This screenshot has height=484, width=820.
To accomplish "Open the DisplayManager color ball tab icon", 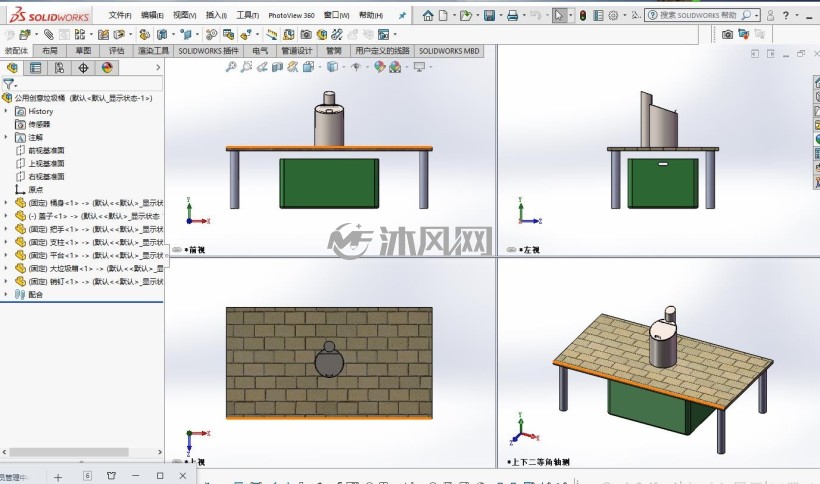I will click(x=107, y=67).
